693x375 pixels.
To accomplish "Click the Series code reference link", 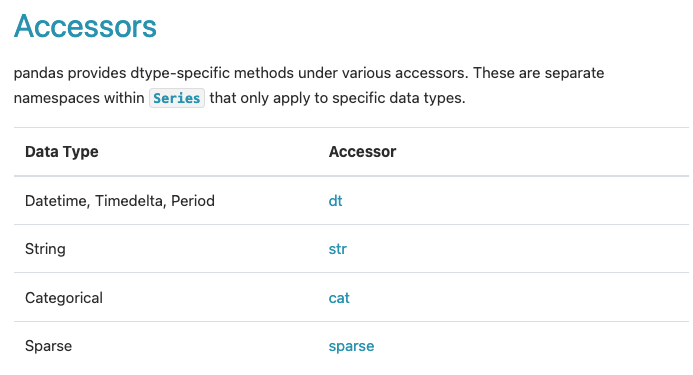I will click(x=177, y=98).
